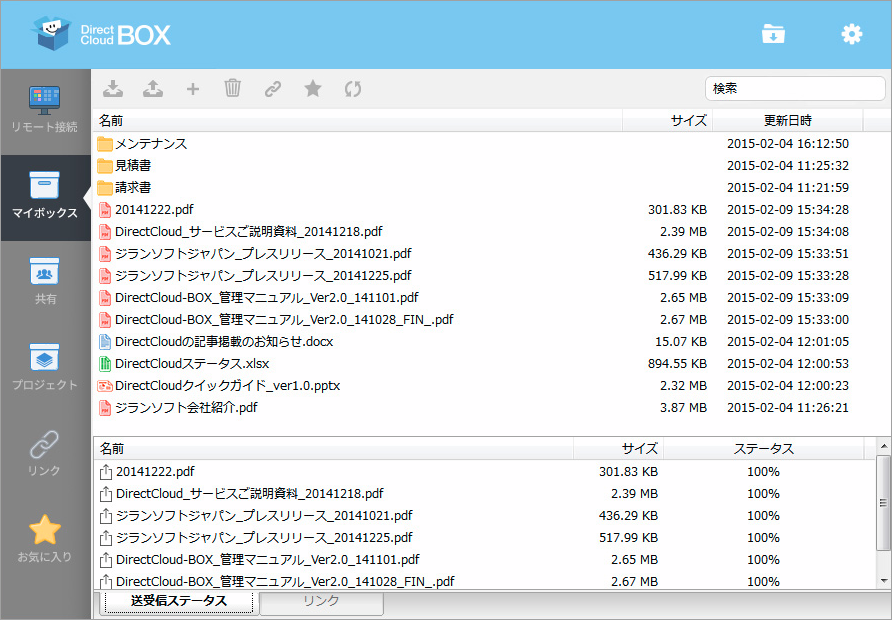This screenshot has height=620, width=892.
Task: Click the xlsx file icon
Action: tap(105, 363)
